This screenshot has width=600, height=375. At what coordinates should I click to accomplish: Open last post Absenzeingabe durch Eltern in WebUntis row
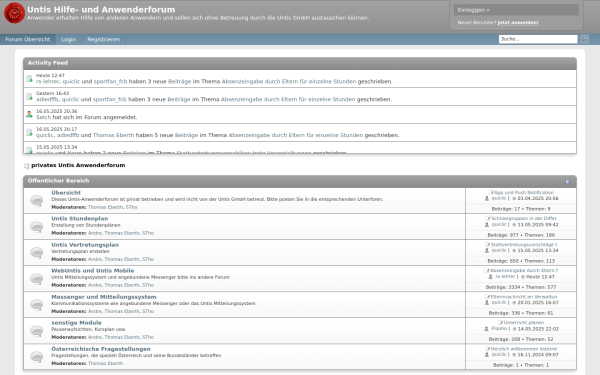524,271
